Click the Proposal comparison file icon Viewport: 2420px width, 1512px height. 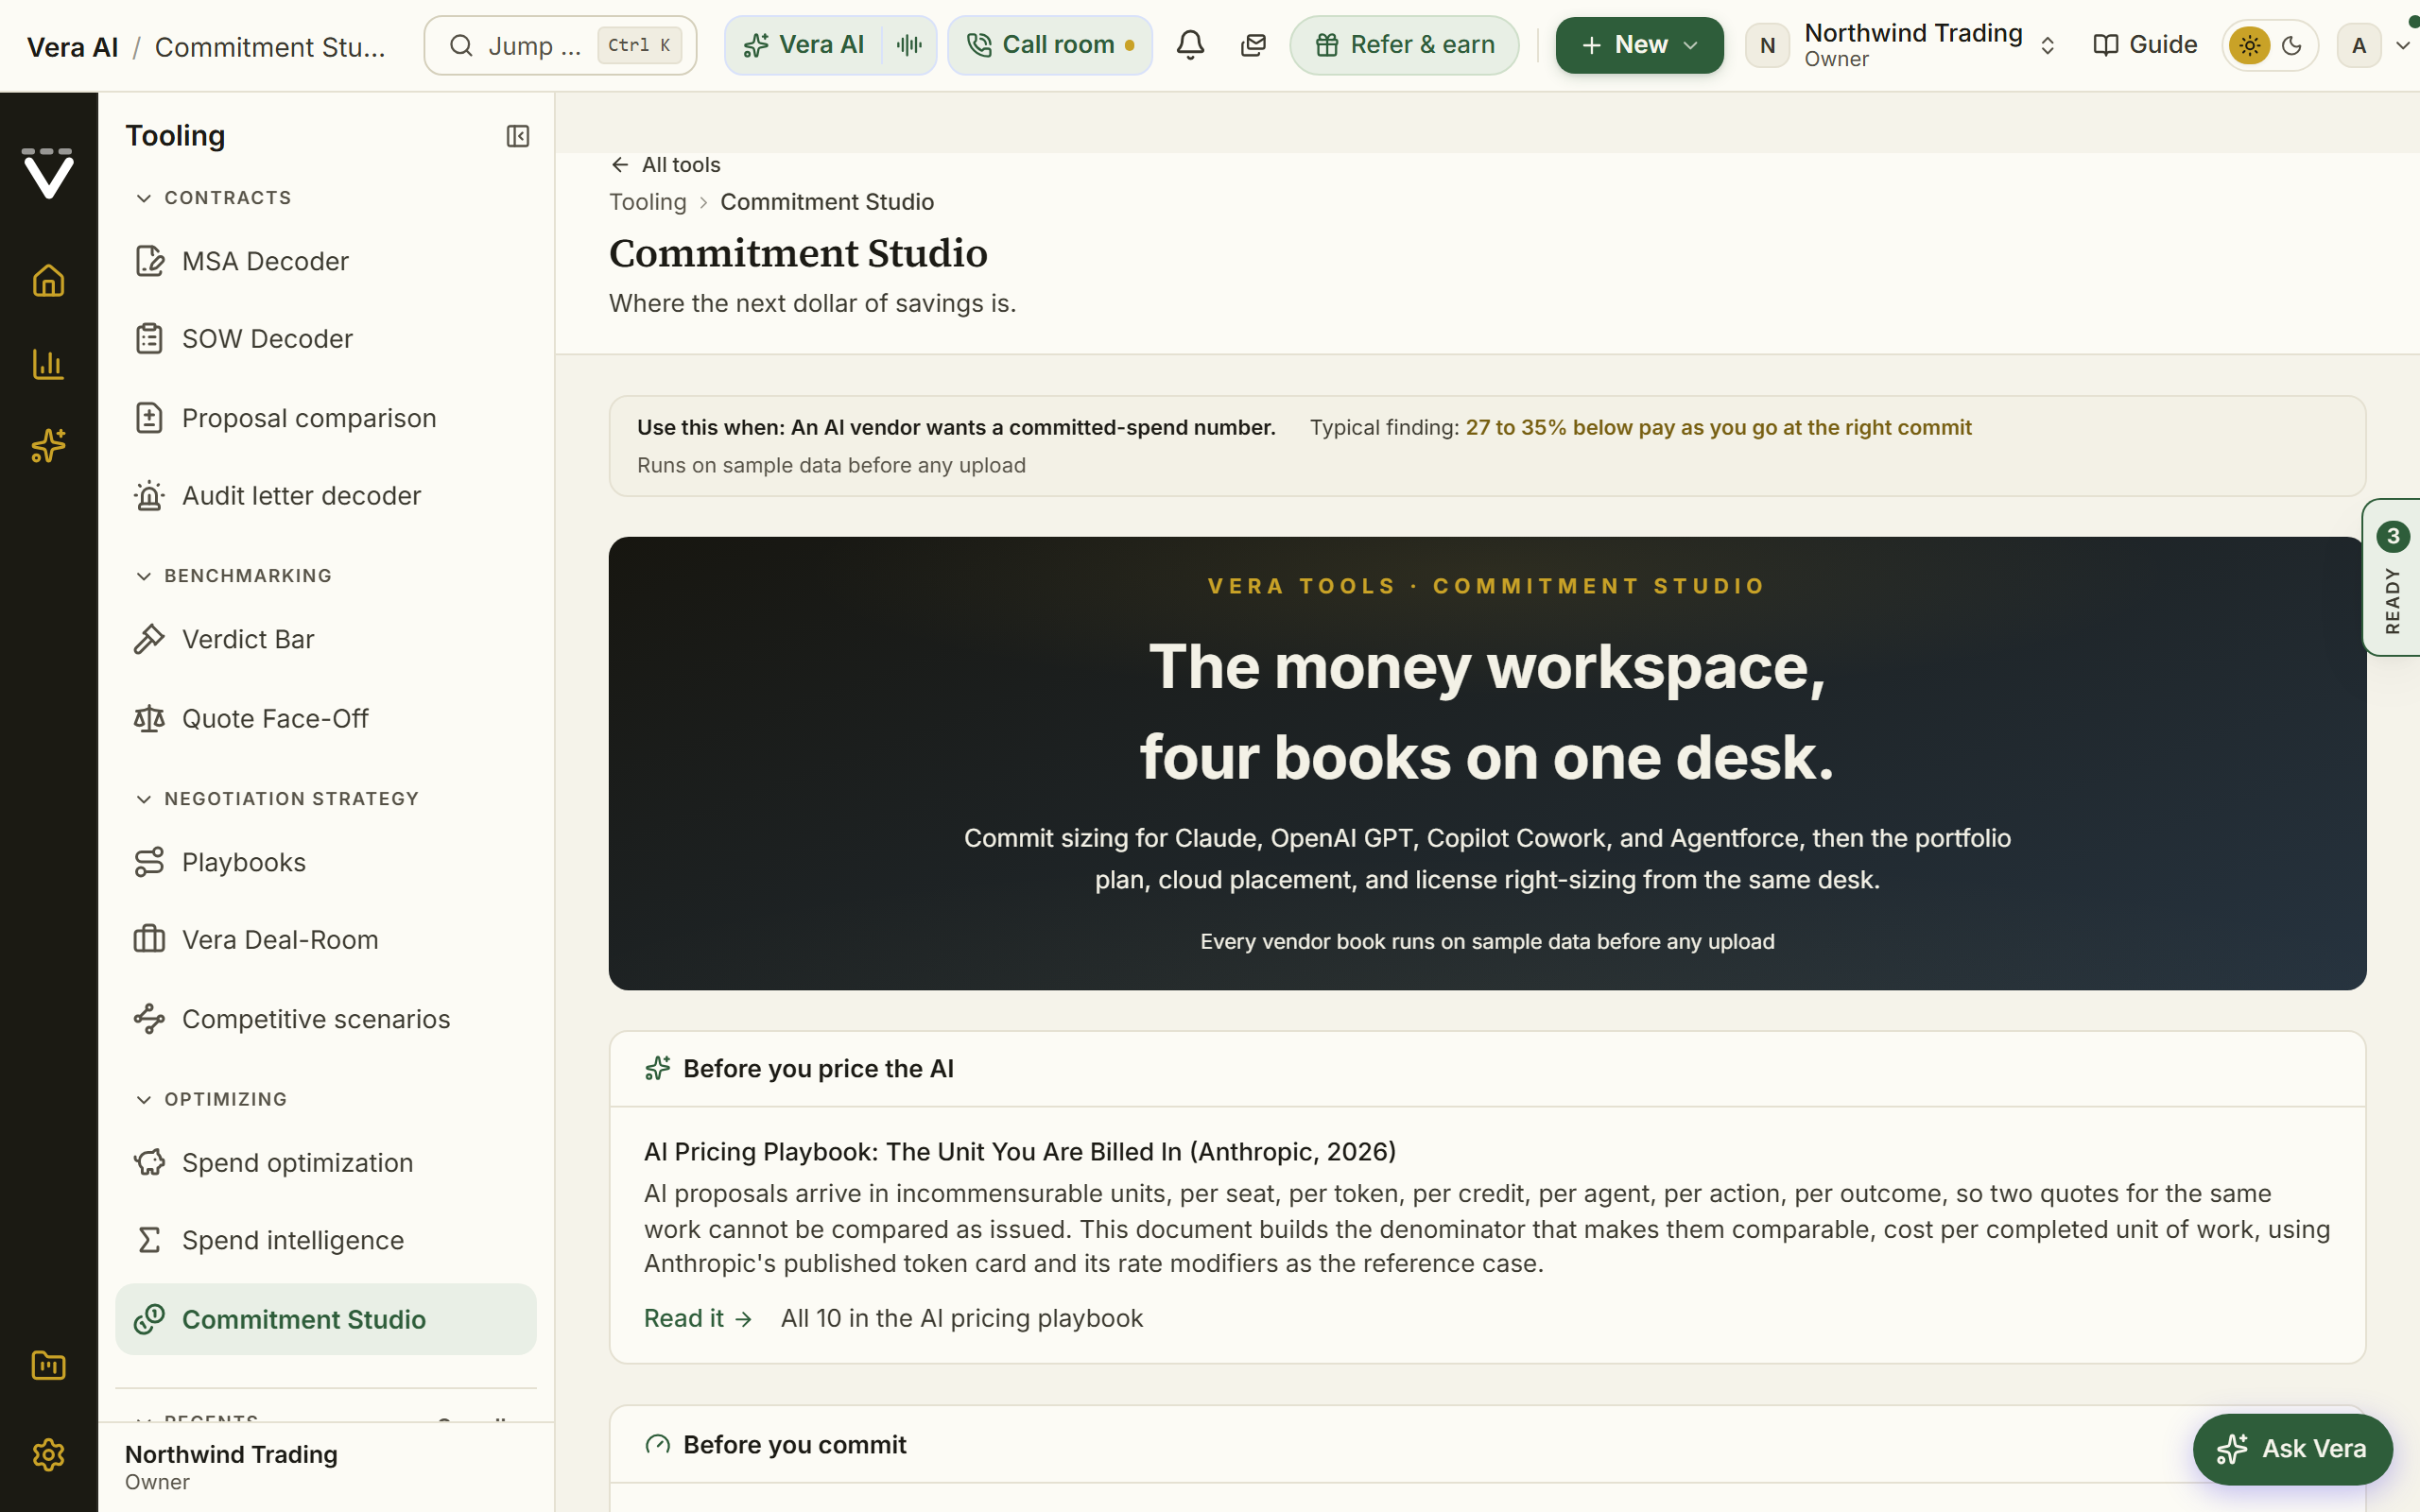pos(149,418)
